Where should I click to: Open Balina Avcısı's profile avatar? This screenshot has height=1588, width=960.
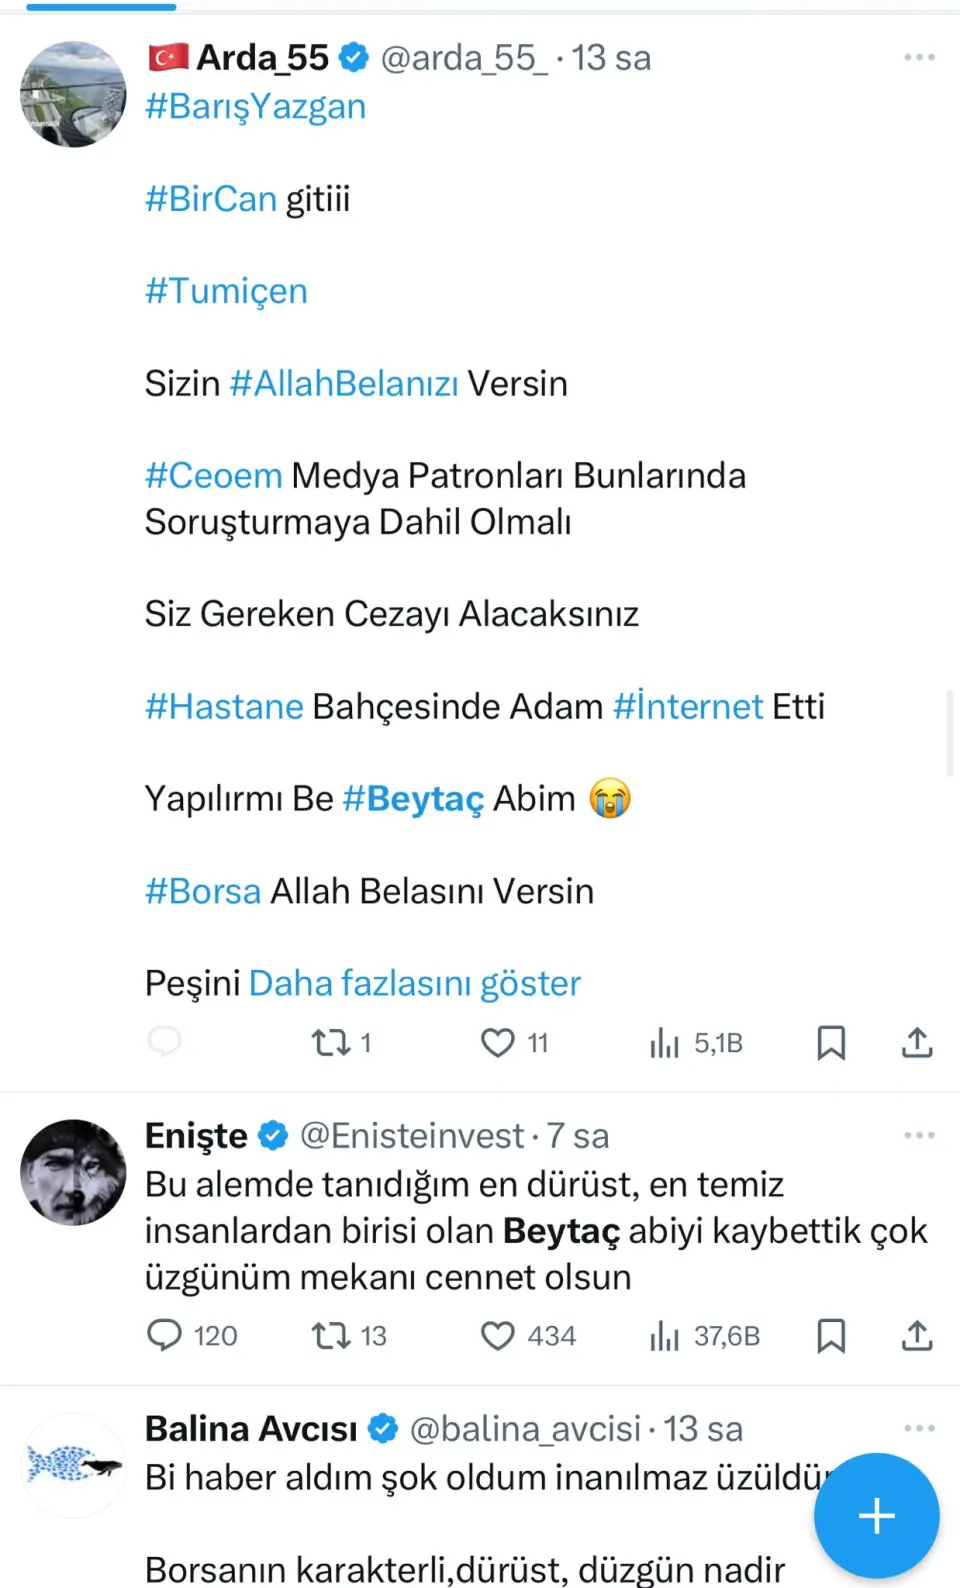(73, 1465)
